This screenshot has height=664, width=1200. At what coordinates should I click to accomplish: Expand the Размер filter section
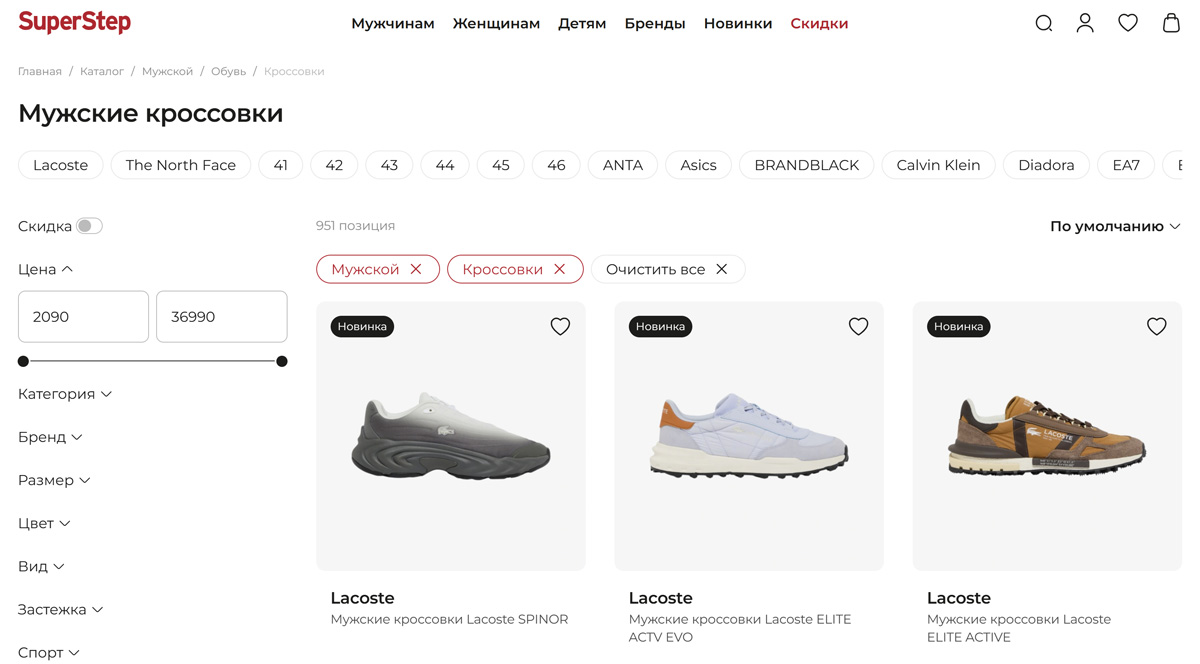(54, 480)
